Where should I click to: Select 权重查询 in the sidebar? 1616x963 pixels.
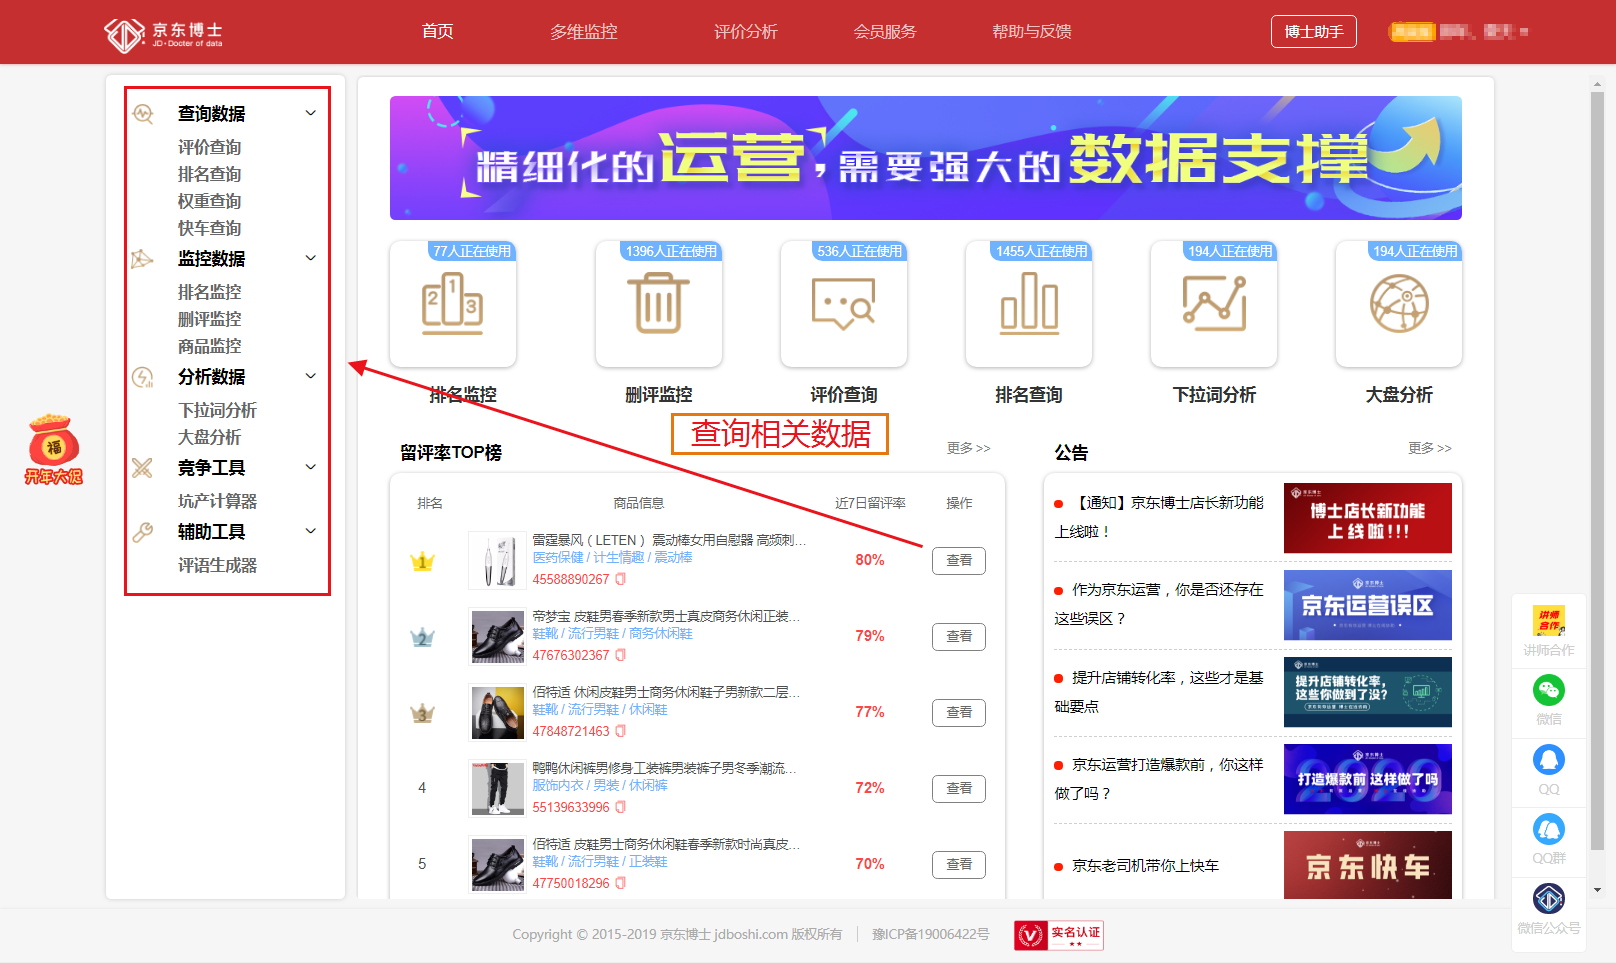click(x=210, y=201)
